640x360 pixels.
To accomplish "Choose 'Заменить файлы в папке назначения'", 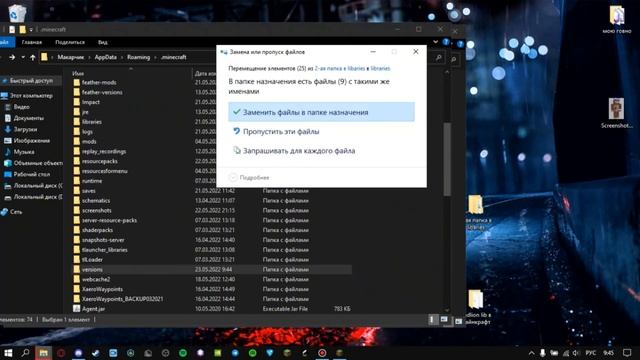I will click(322, 112).
